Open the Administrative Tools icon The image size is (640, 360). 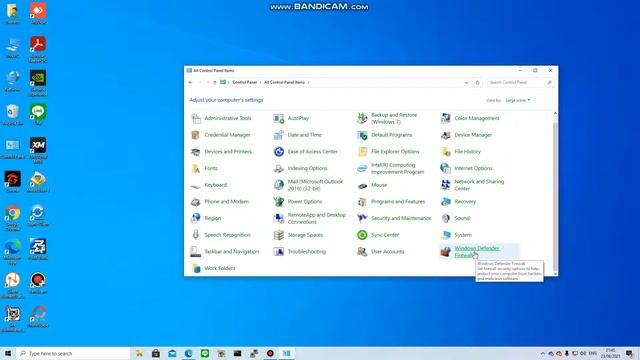click(x=196, y=118)
